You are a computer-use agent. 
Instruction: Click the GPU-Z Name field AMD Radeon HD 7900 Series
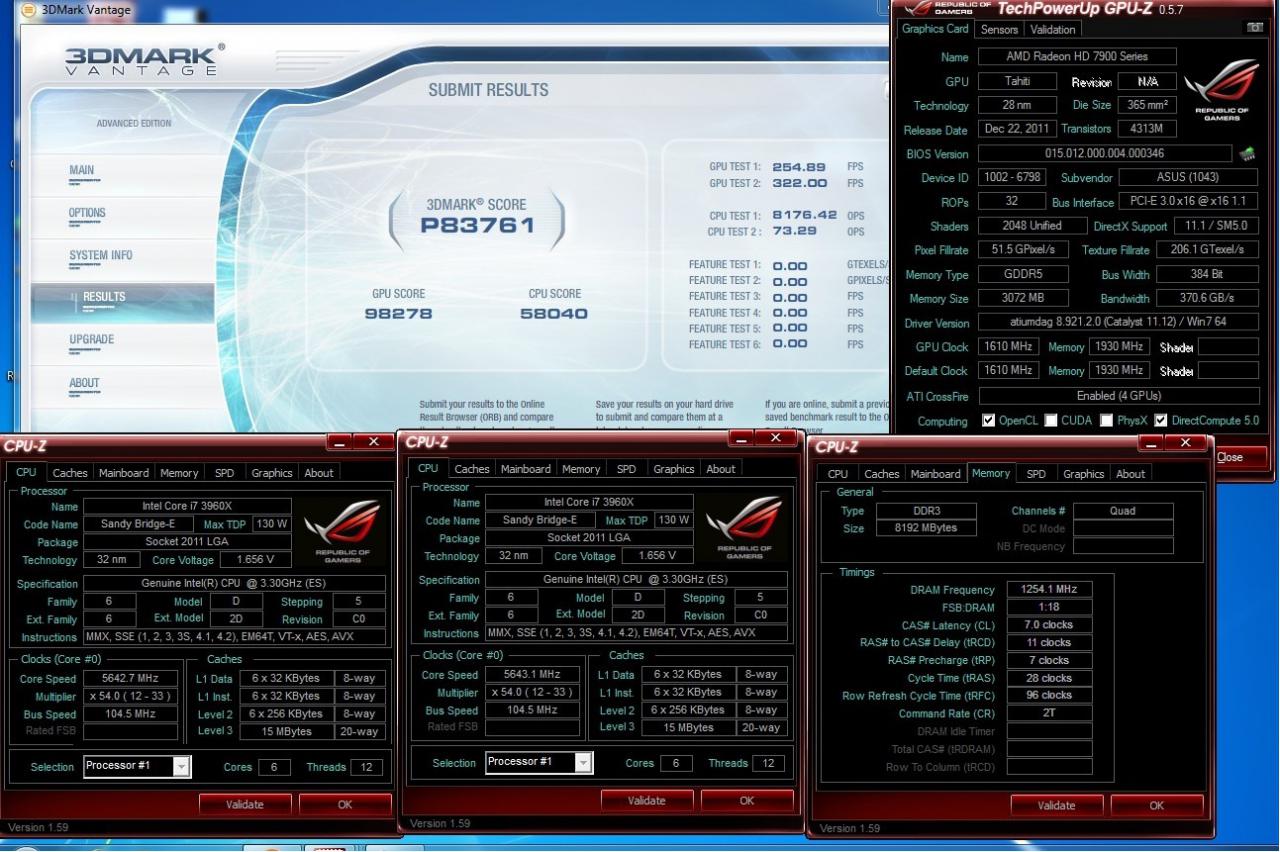tap(1077, 57)
